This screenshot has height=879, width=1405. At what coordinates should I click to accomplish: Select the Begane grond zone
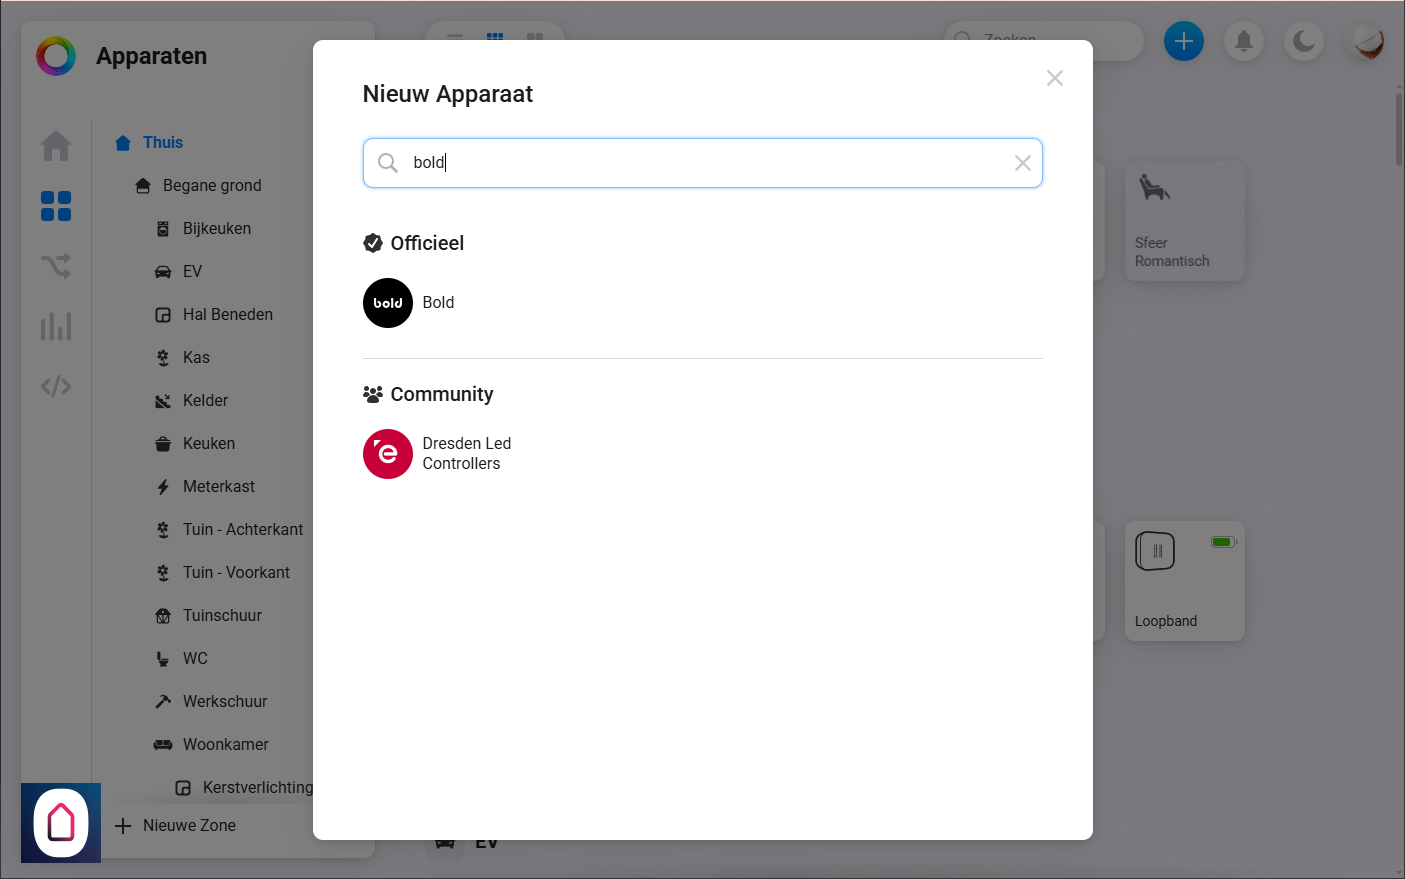(212, 185)
